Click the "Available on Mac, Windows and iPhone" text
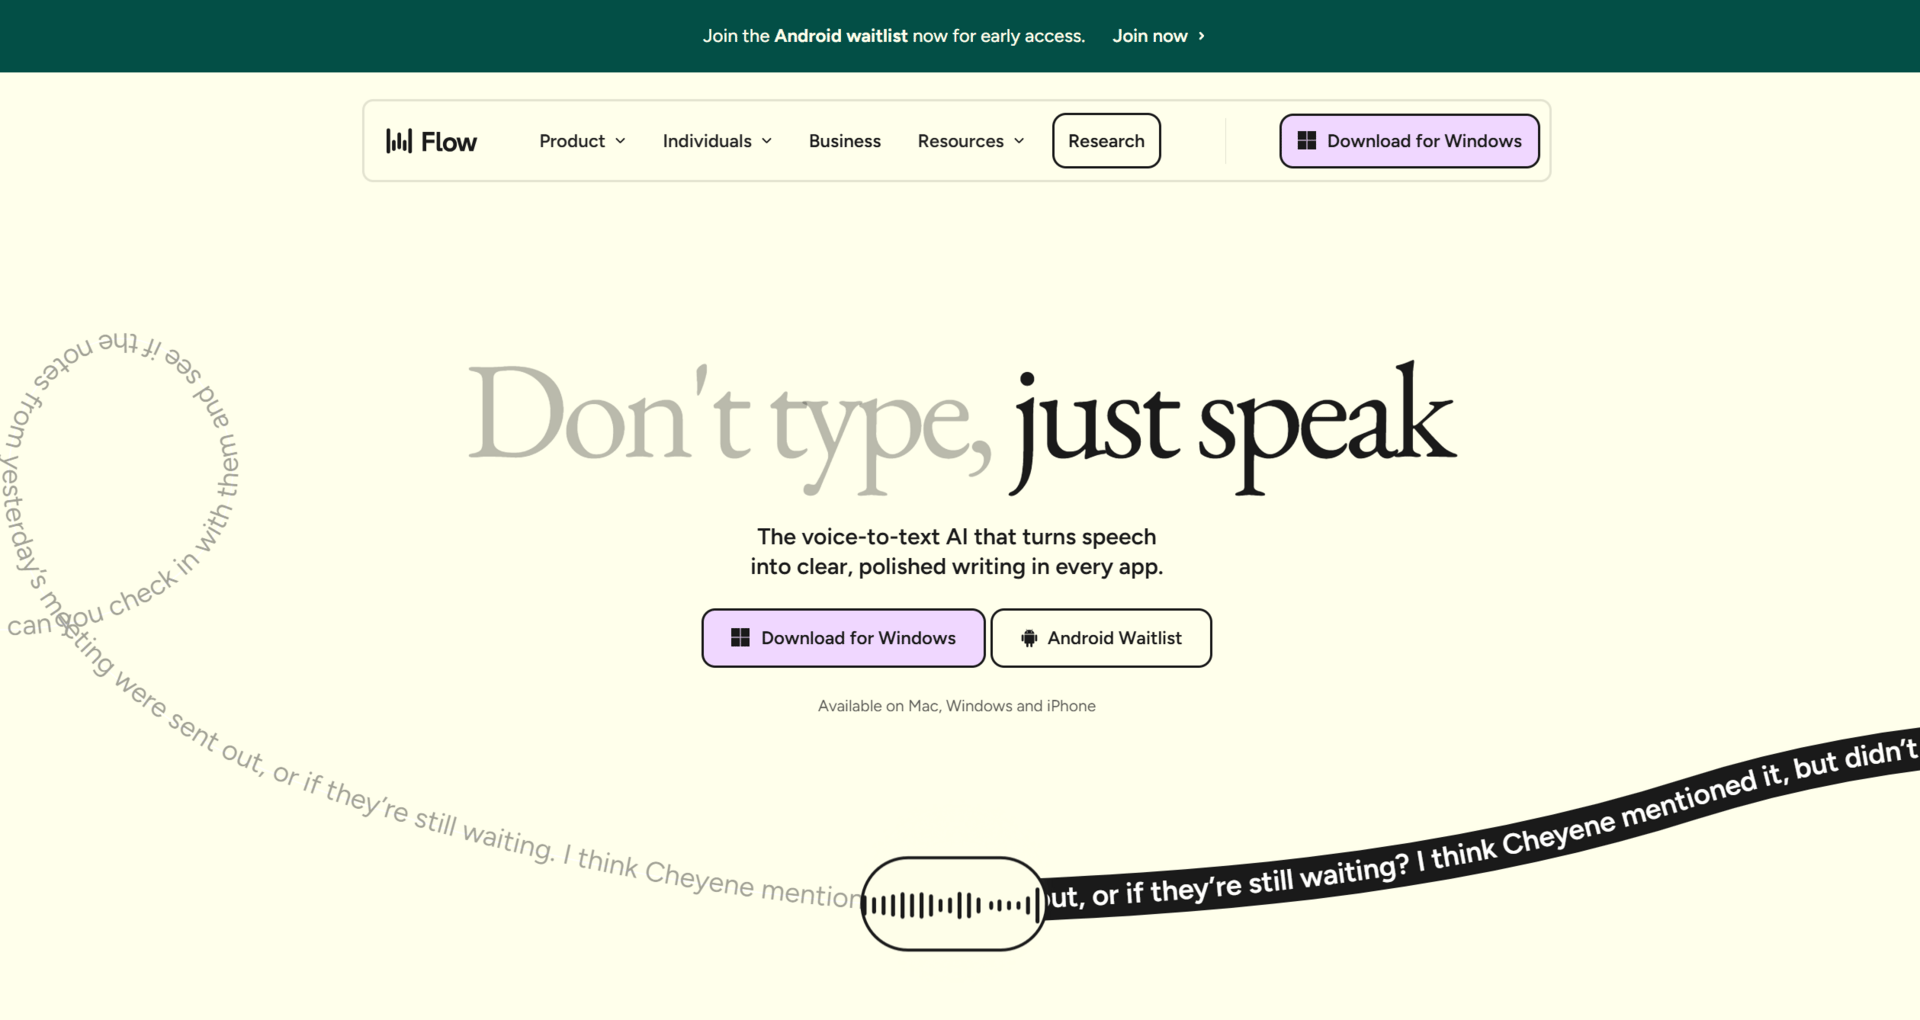1920x1020 pixels. [957, 706]
